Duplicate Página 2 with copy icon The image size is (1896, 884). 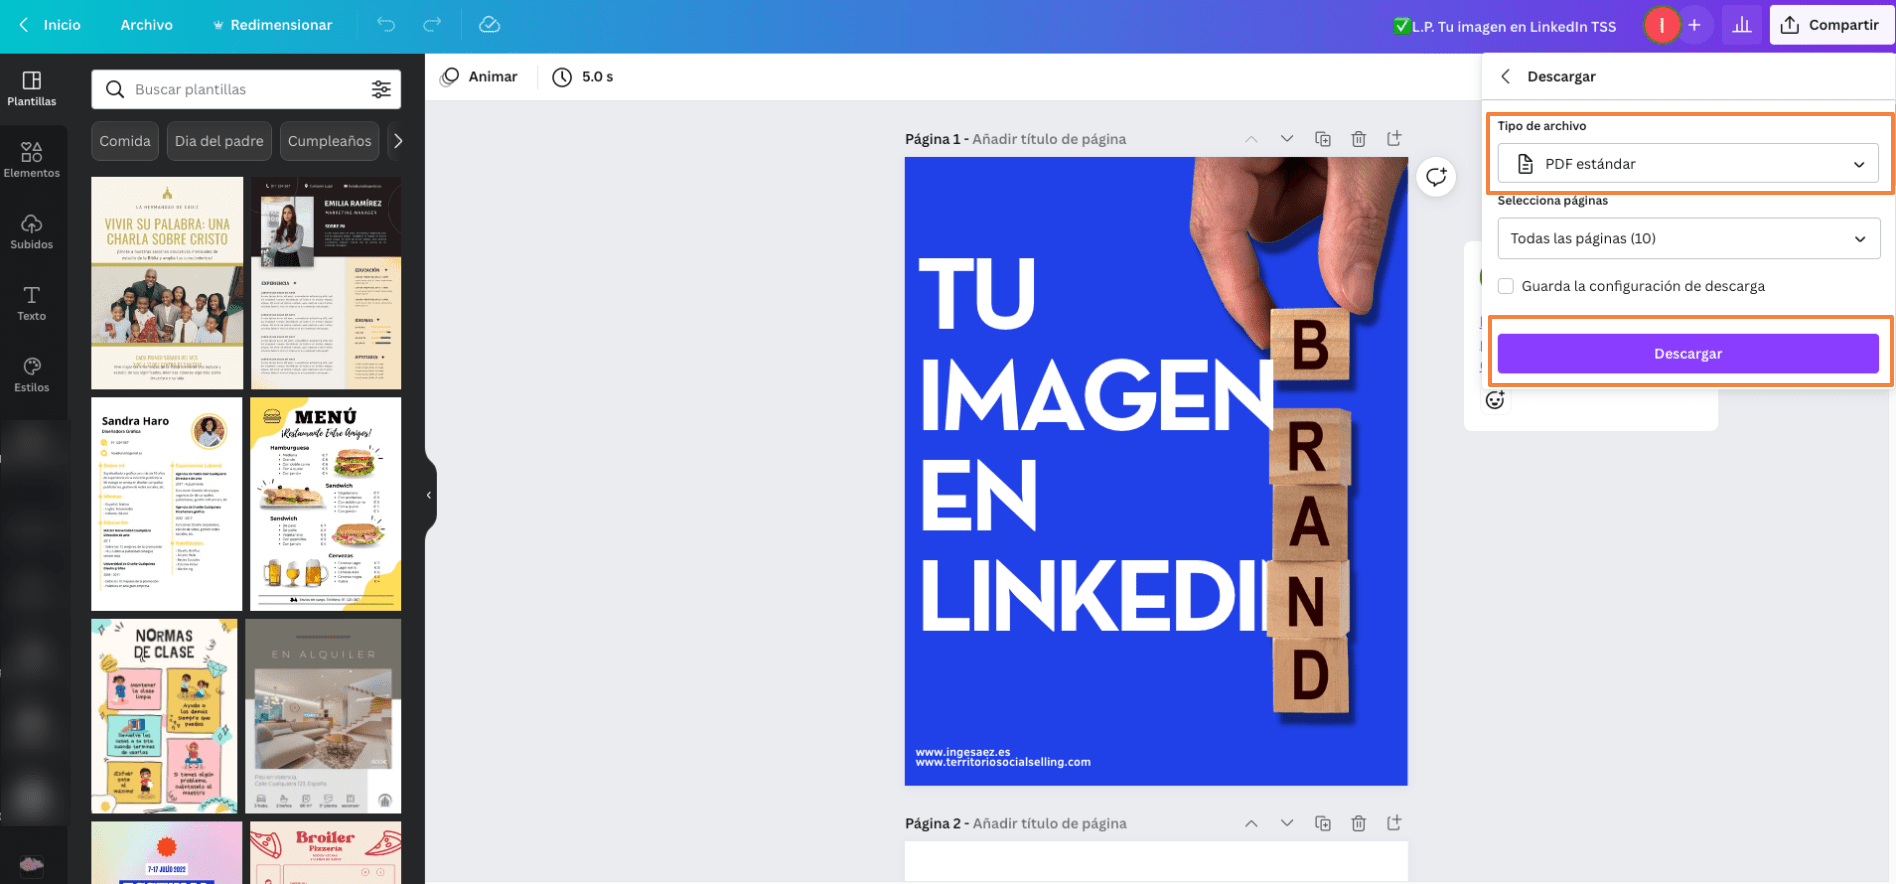click(1323, 823)
